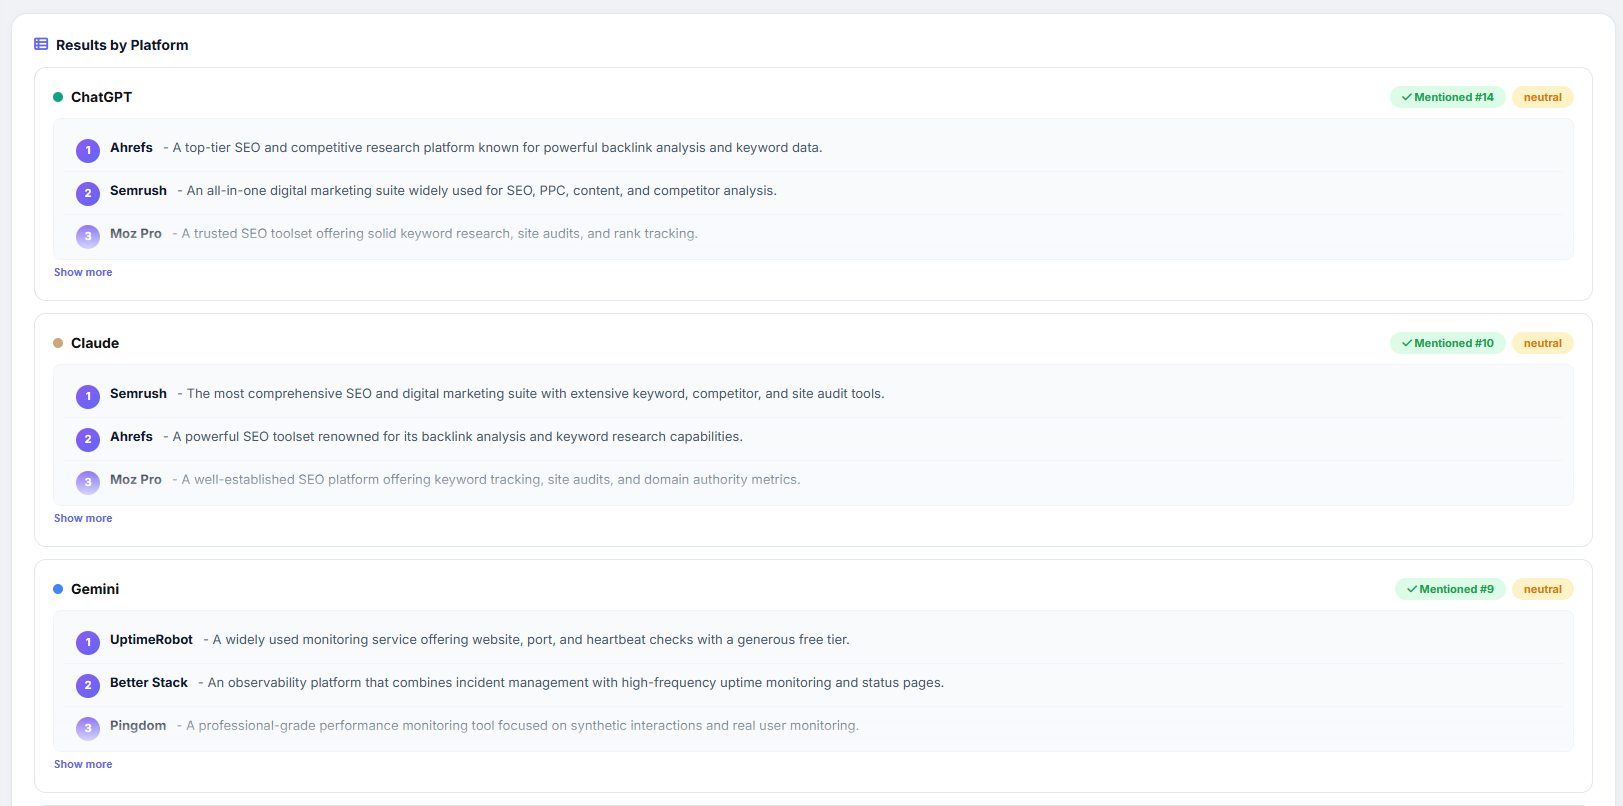
Task: Expand ChatGPT results with Show more
Action: coord(83,272)
